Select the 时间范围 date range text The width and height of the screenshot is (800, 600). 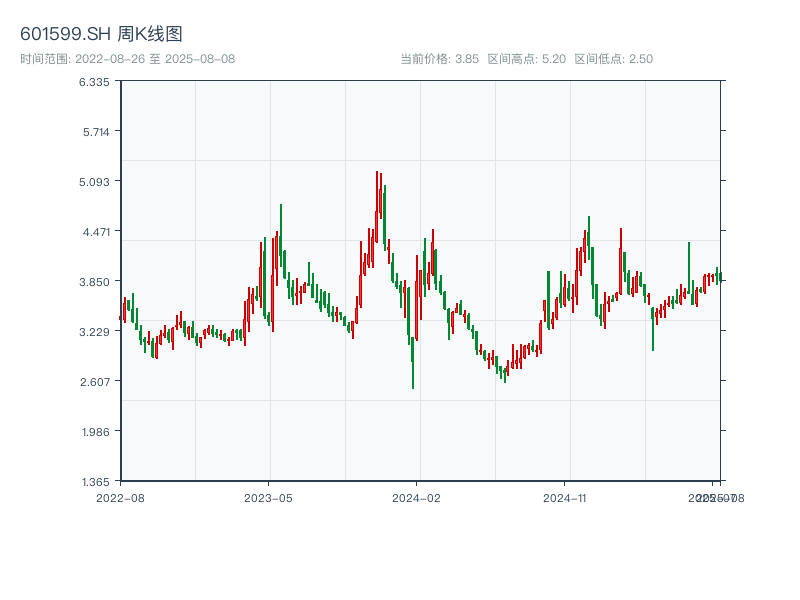tap(127, 59)
